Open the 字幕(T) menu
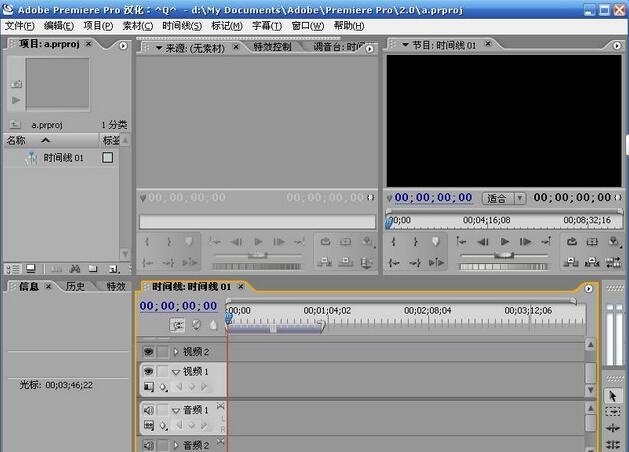This screenshot has width=629, height=452. tap(267, 26)
